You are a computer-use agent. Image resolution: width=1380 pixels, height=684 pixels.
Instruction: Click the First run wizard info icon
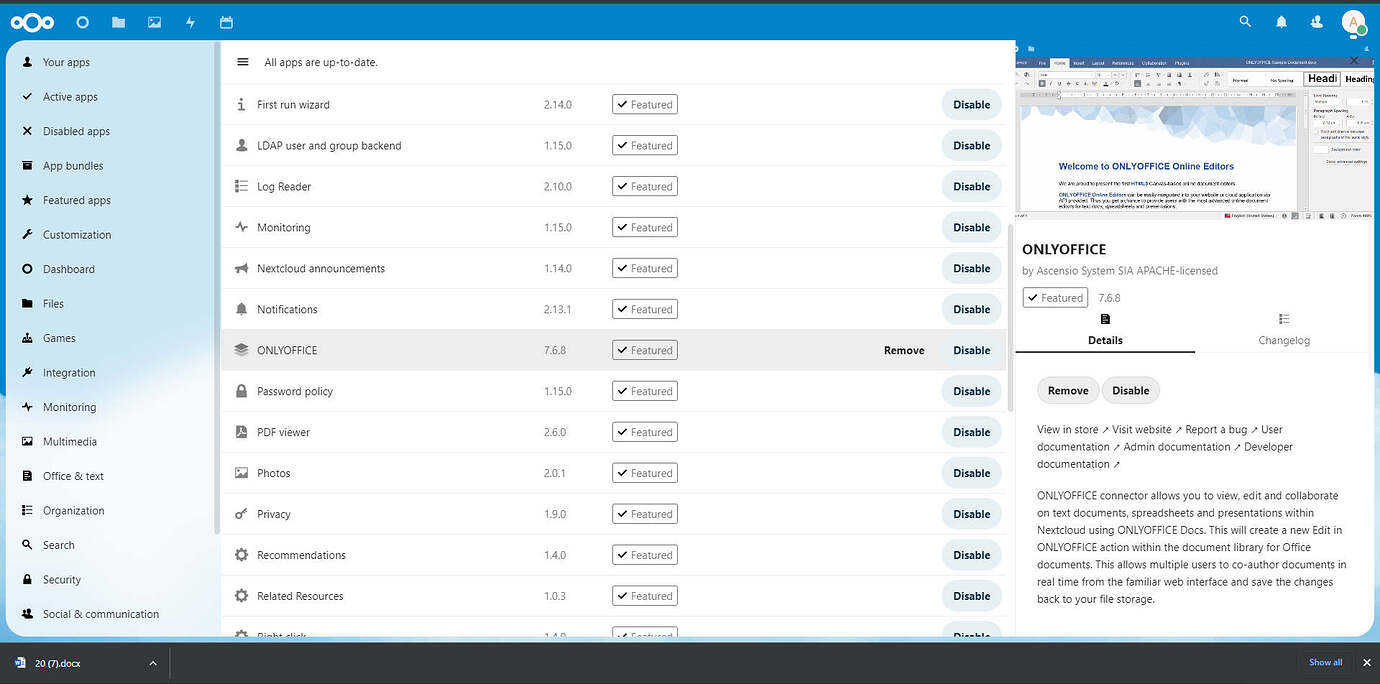[241, 104]
